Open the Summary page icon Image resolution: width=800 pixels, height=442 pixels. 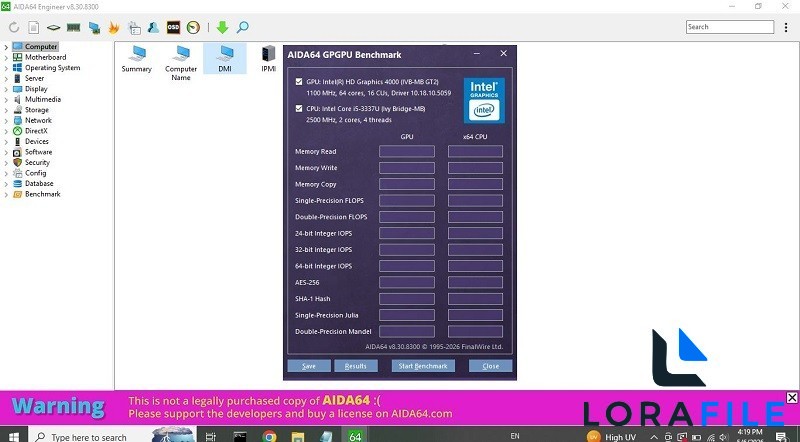point(137,59)
